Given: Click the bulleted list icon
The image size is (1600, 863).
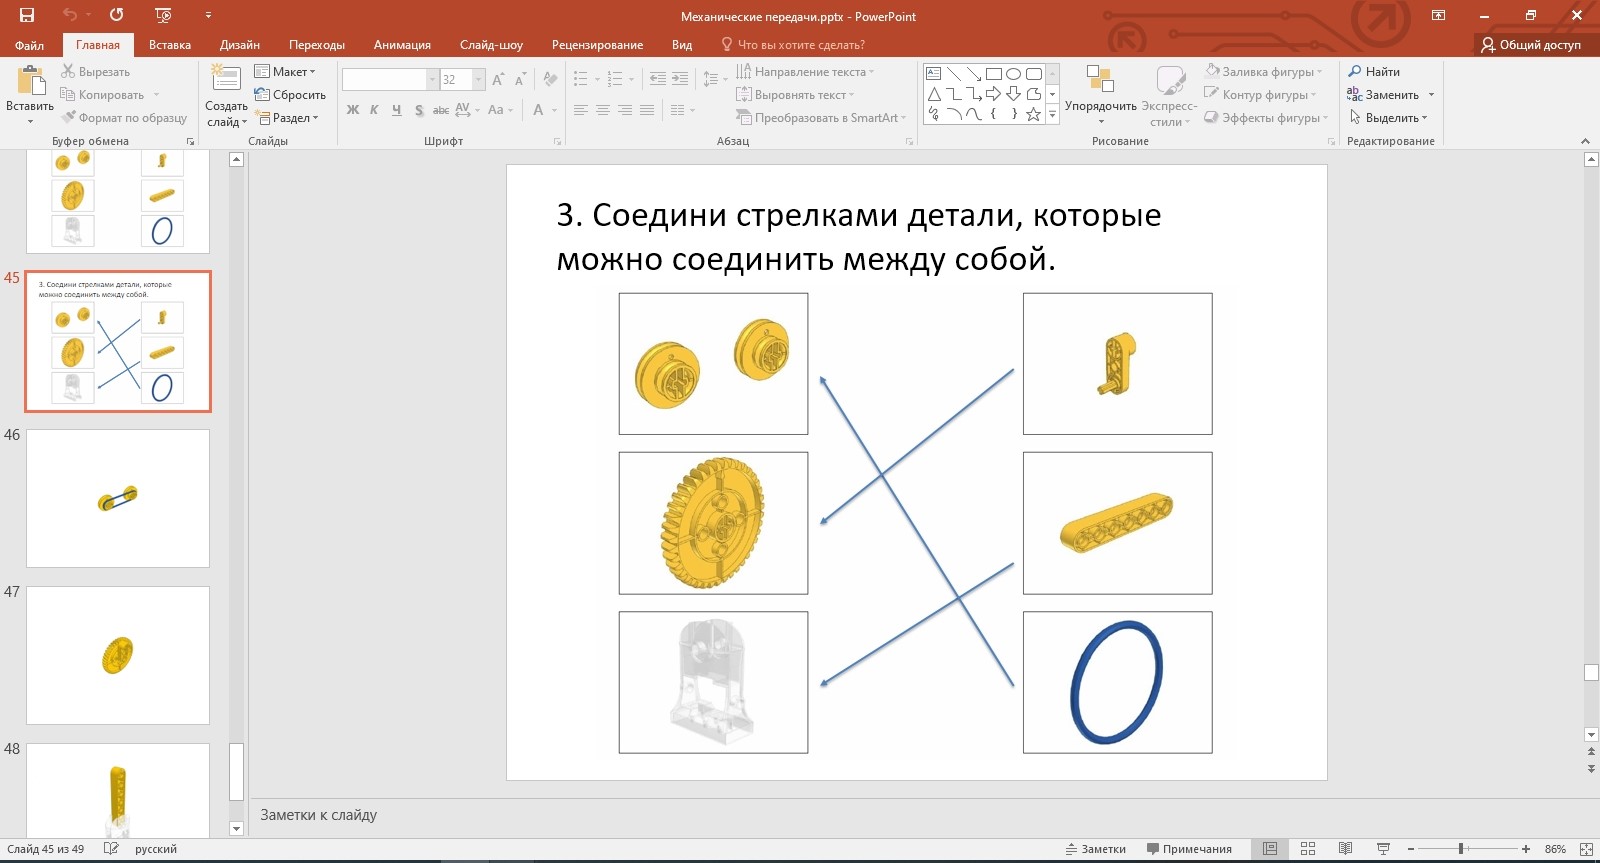Looking at the screenshot, I should (581, 78).
